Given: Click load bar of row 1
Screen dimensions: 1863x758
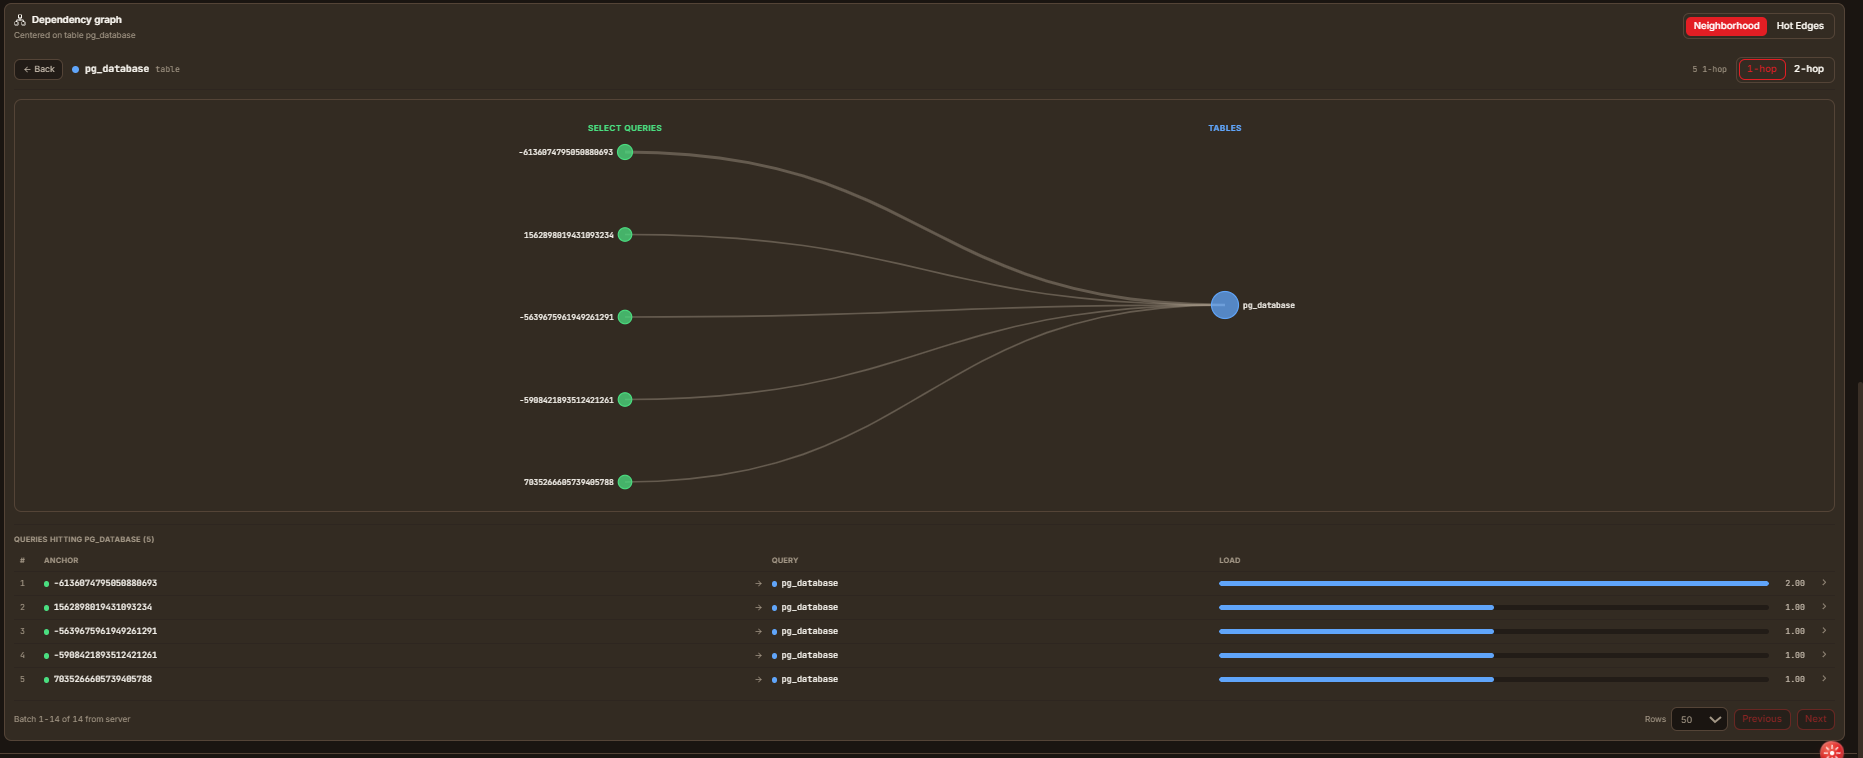Looking at the screenshot, I should tap(1494, 583).
